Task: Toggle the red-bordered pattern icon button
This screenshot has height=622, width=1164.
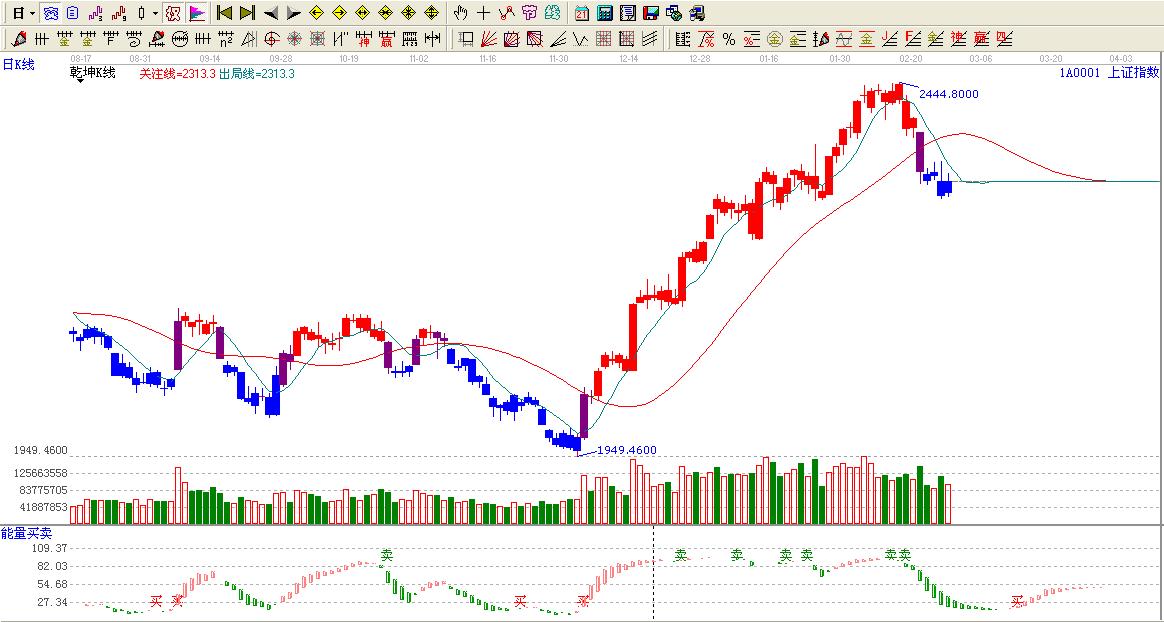Action: point(172,13)
